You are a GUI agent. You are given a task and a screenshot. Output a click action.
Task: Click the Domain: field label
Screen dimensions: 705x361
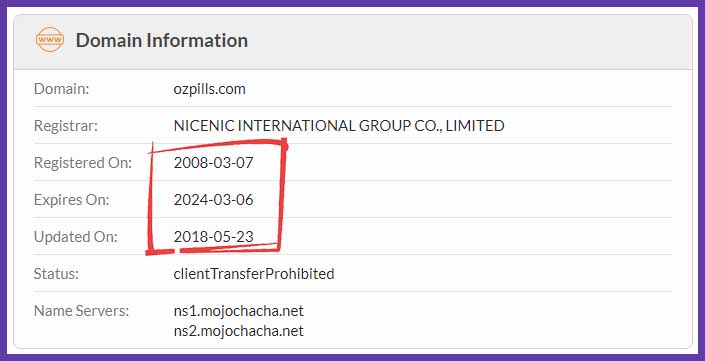tap(62, 89)
